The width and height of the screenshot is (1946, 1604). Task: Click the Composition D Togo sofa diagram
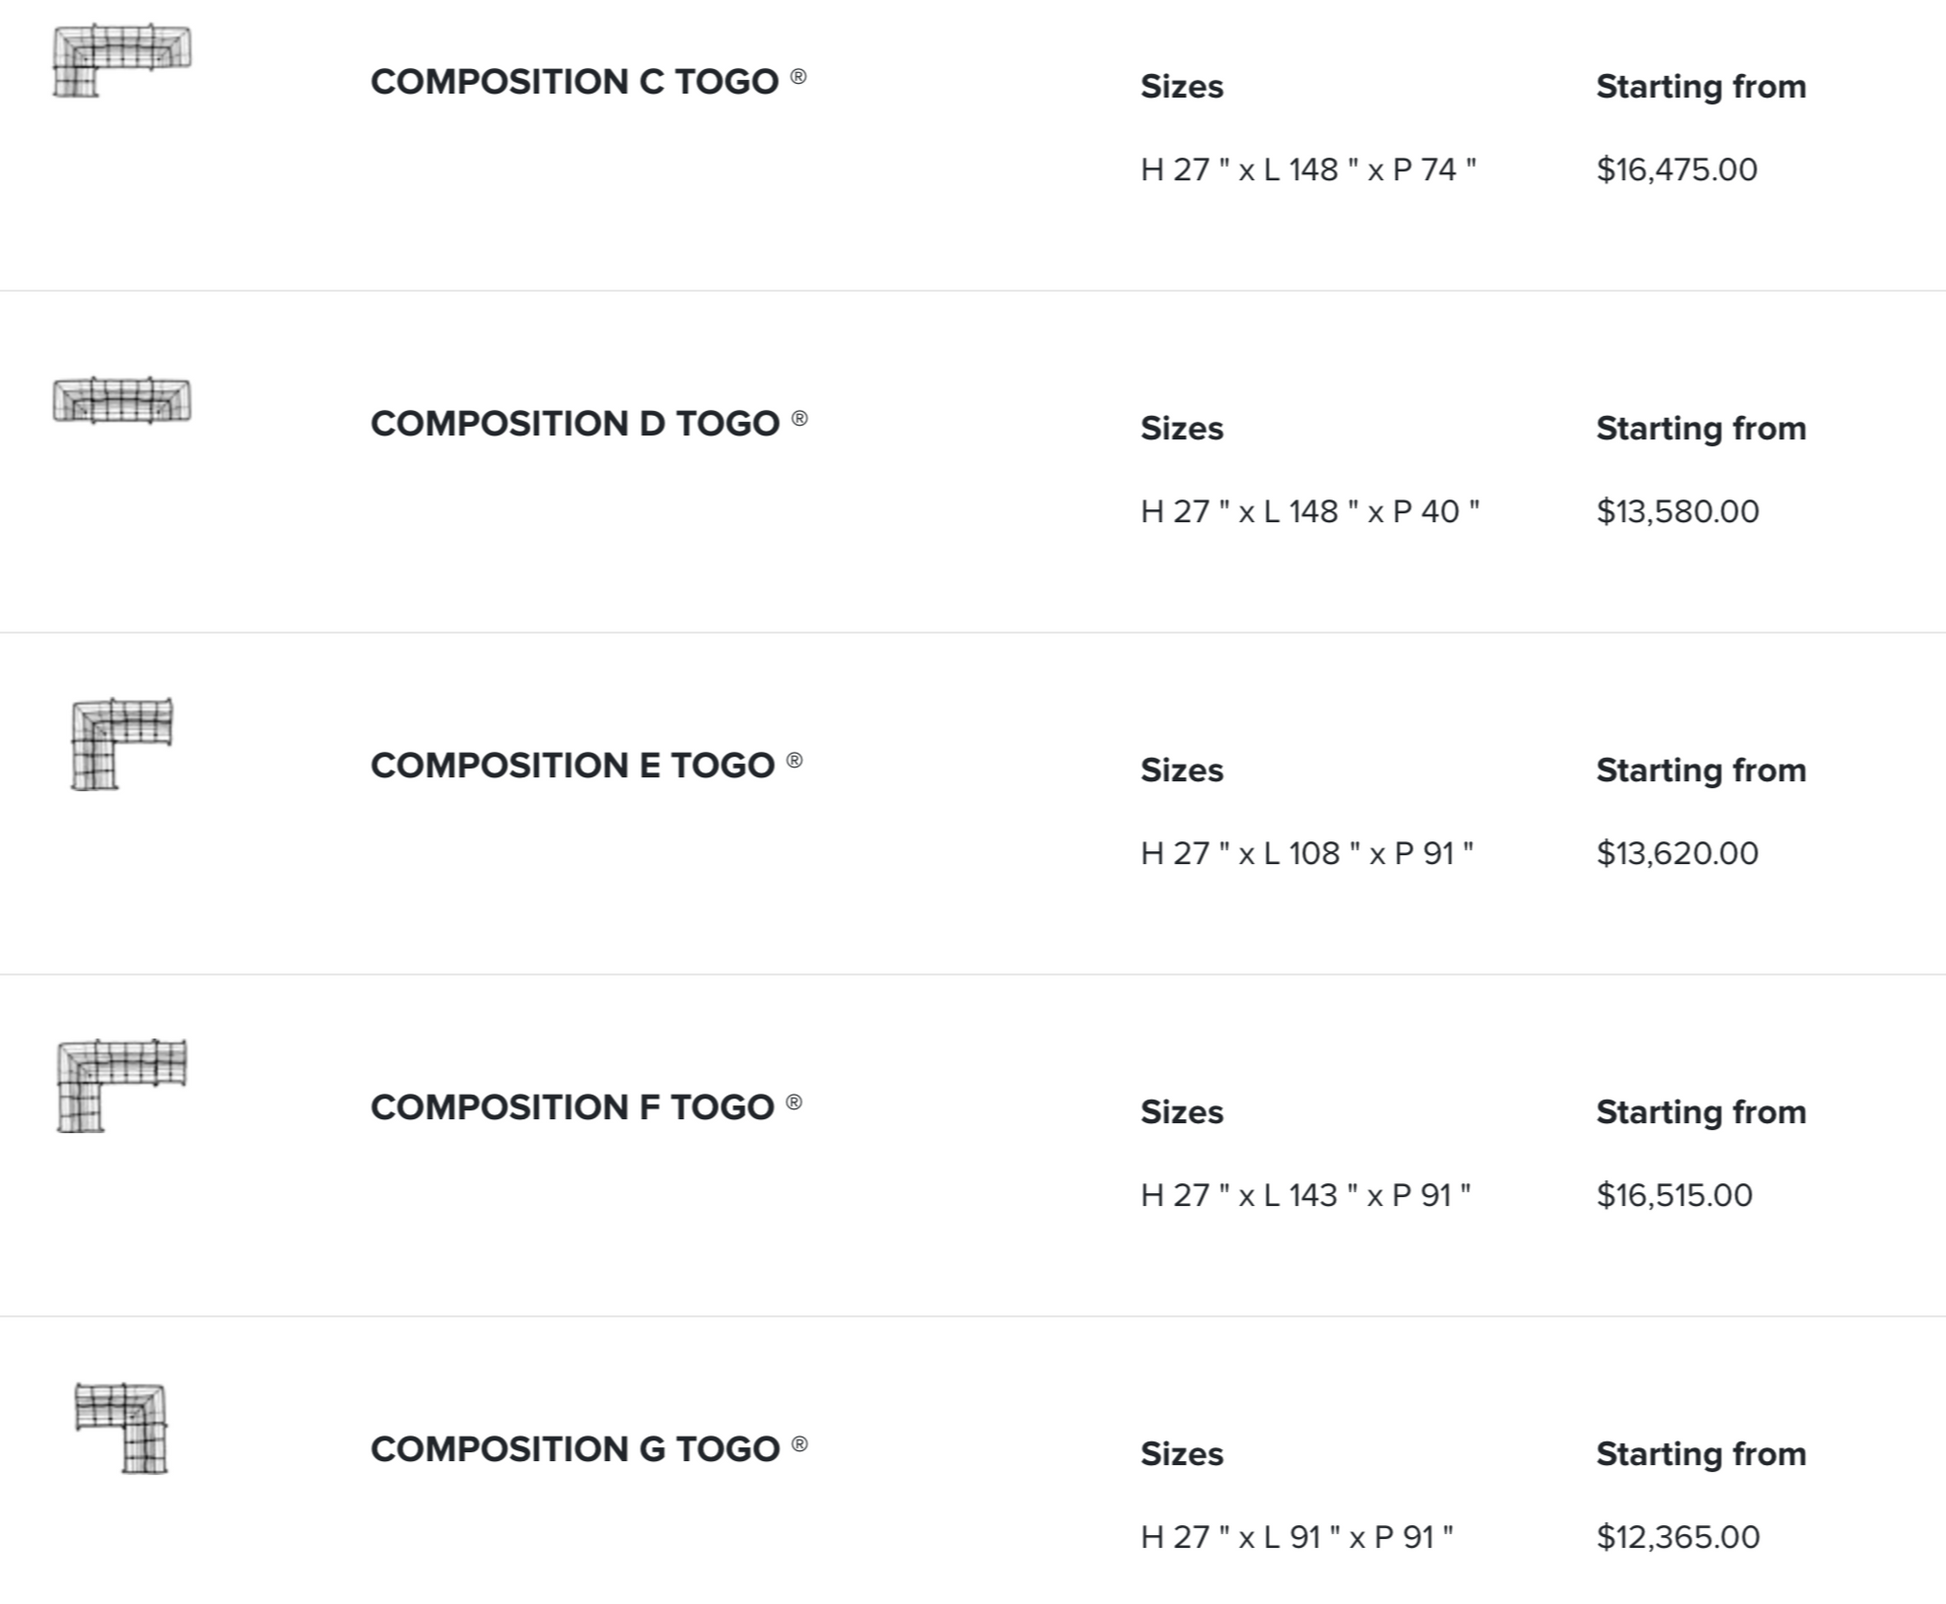coord(121,401)
